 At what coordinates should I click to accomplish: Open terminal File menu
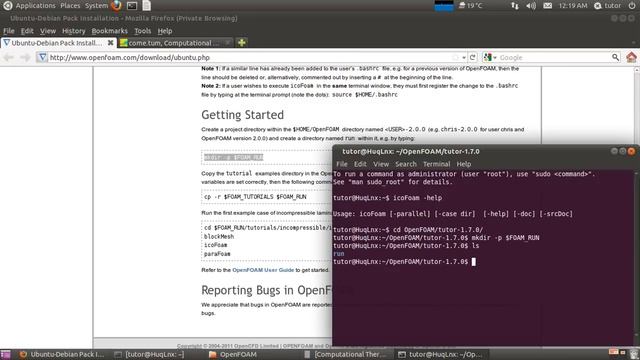tap(342, 164)
